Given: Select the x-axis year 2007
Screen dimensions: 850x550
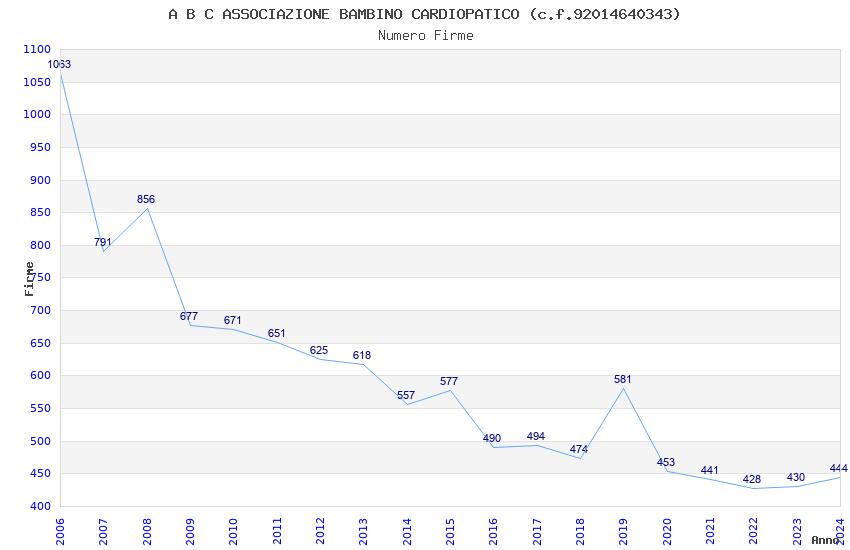Looking at the screenshot, I should [x=103, y=531].
